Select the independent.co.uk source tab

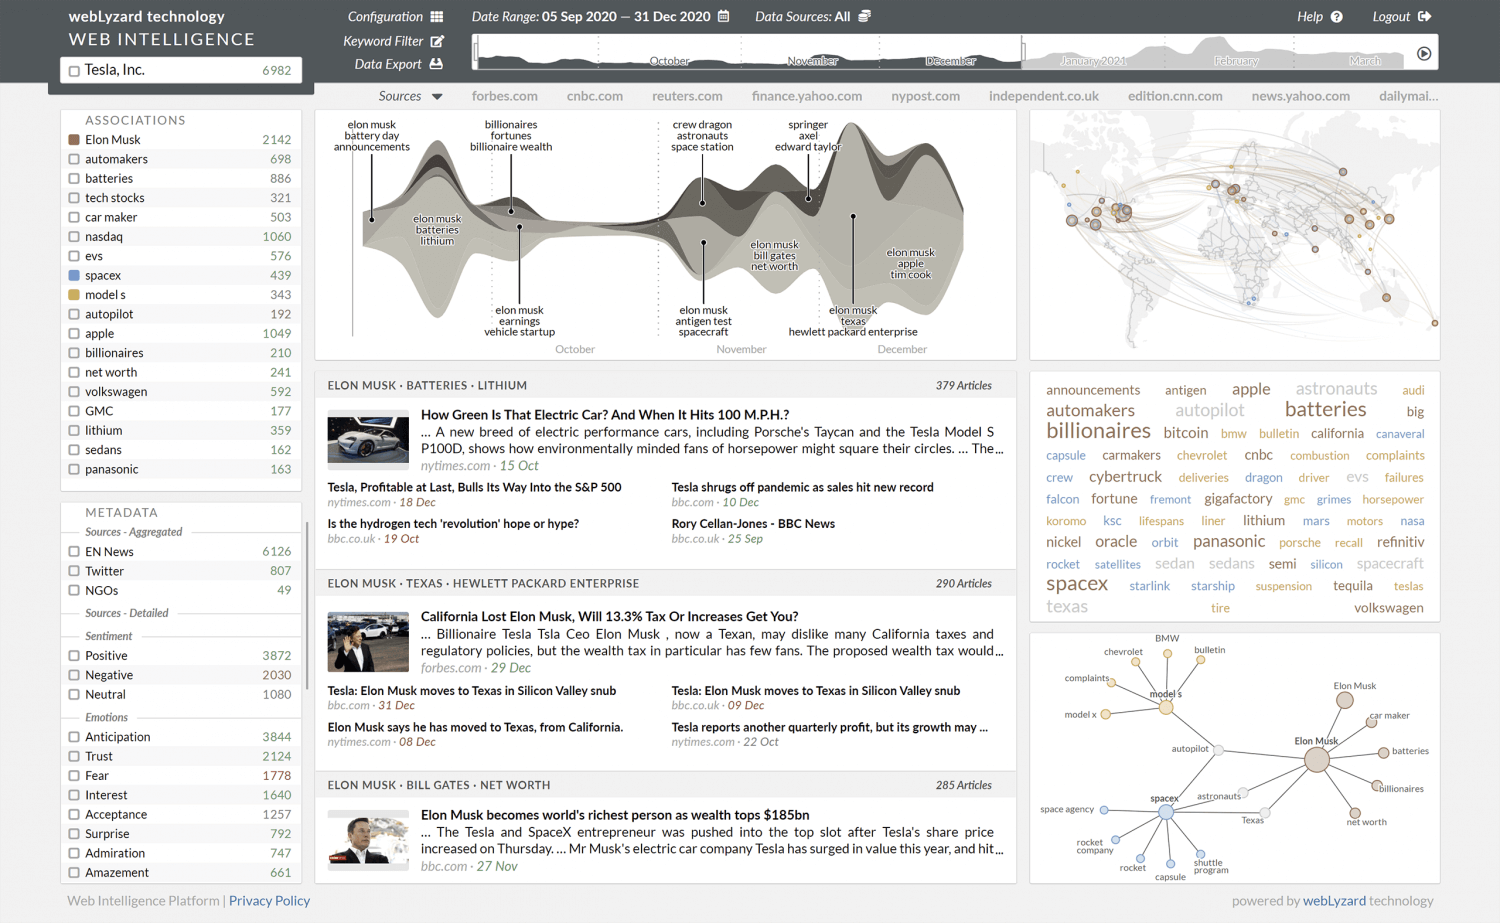click(1044, 96)
